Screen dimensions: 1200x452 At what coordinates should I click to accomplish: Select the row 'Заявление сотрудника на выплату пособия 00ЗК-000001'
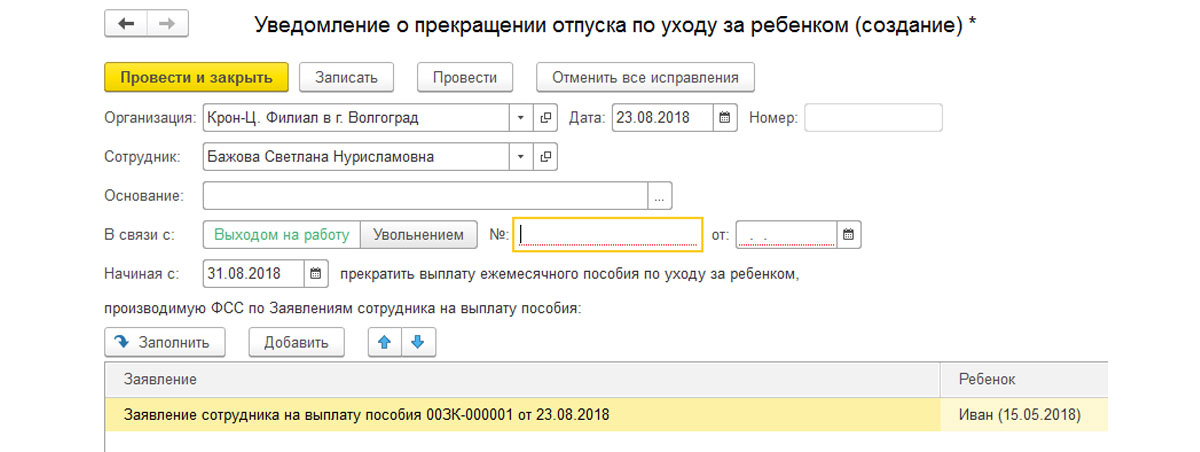click(x=366, y=414)
